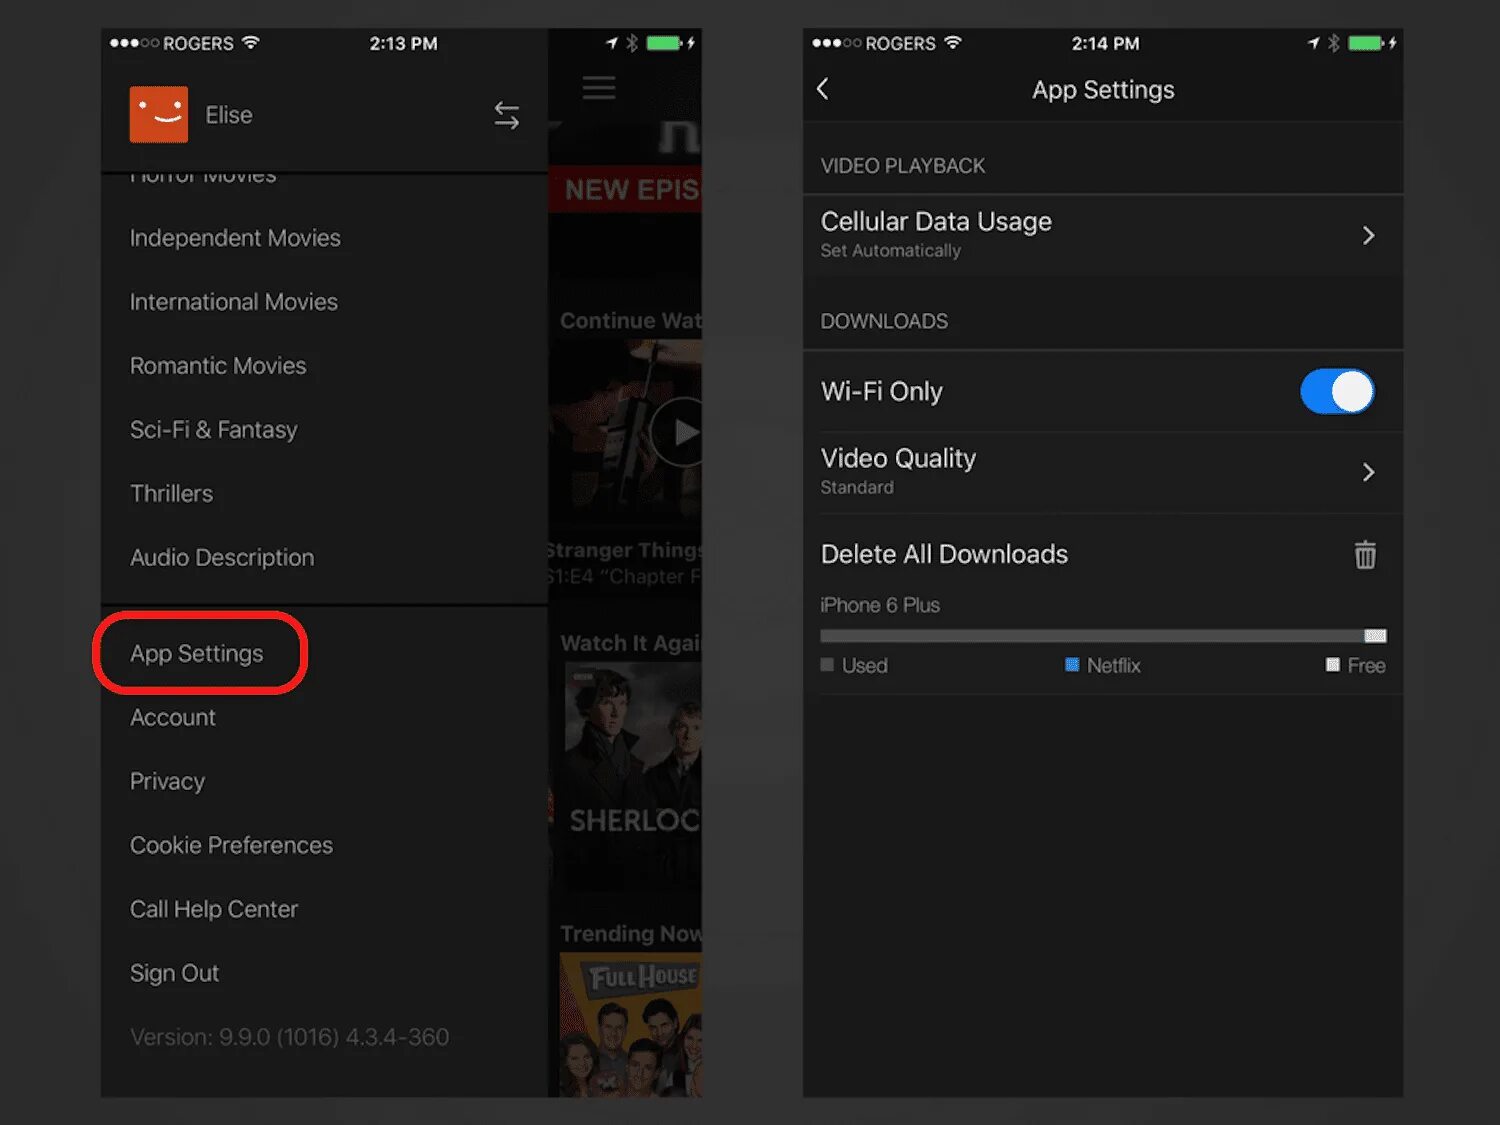Open Independent Movies category

pyautogui.click(x=235, y=238)
